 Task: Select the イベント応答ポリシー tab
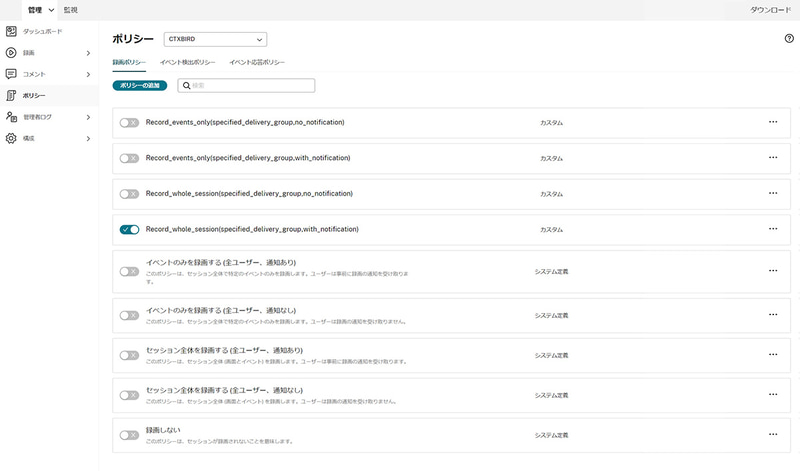(257, 62)
